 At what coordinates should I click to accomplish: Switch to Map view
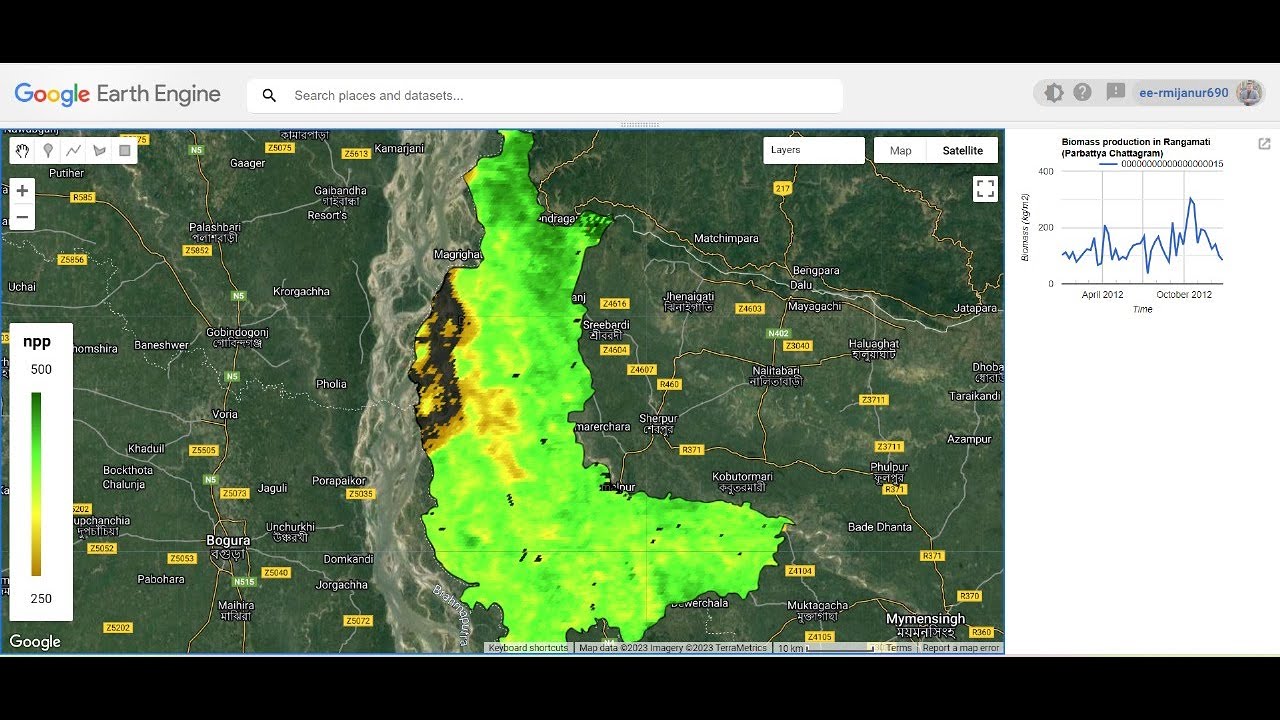(x=901, y=150)
